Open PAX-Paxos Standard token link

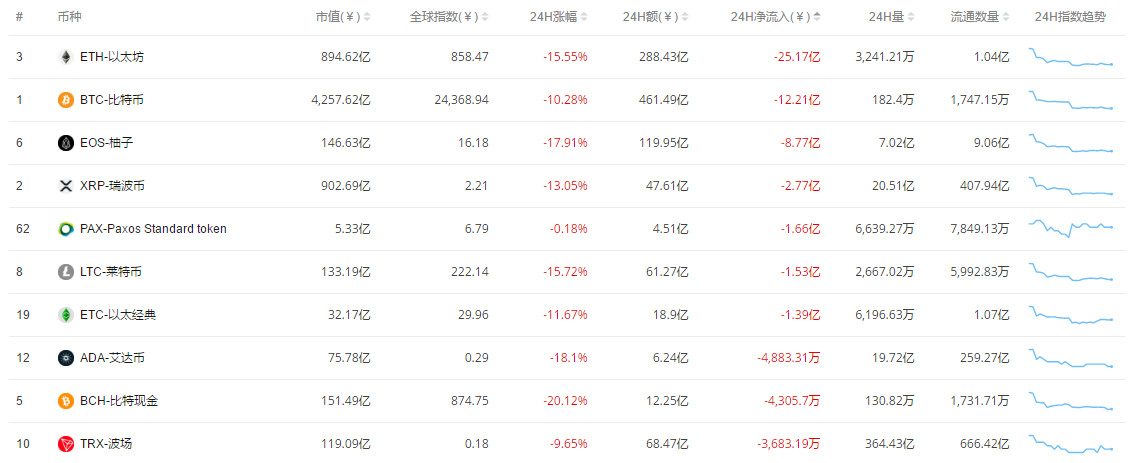153,229
